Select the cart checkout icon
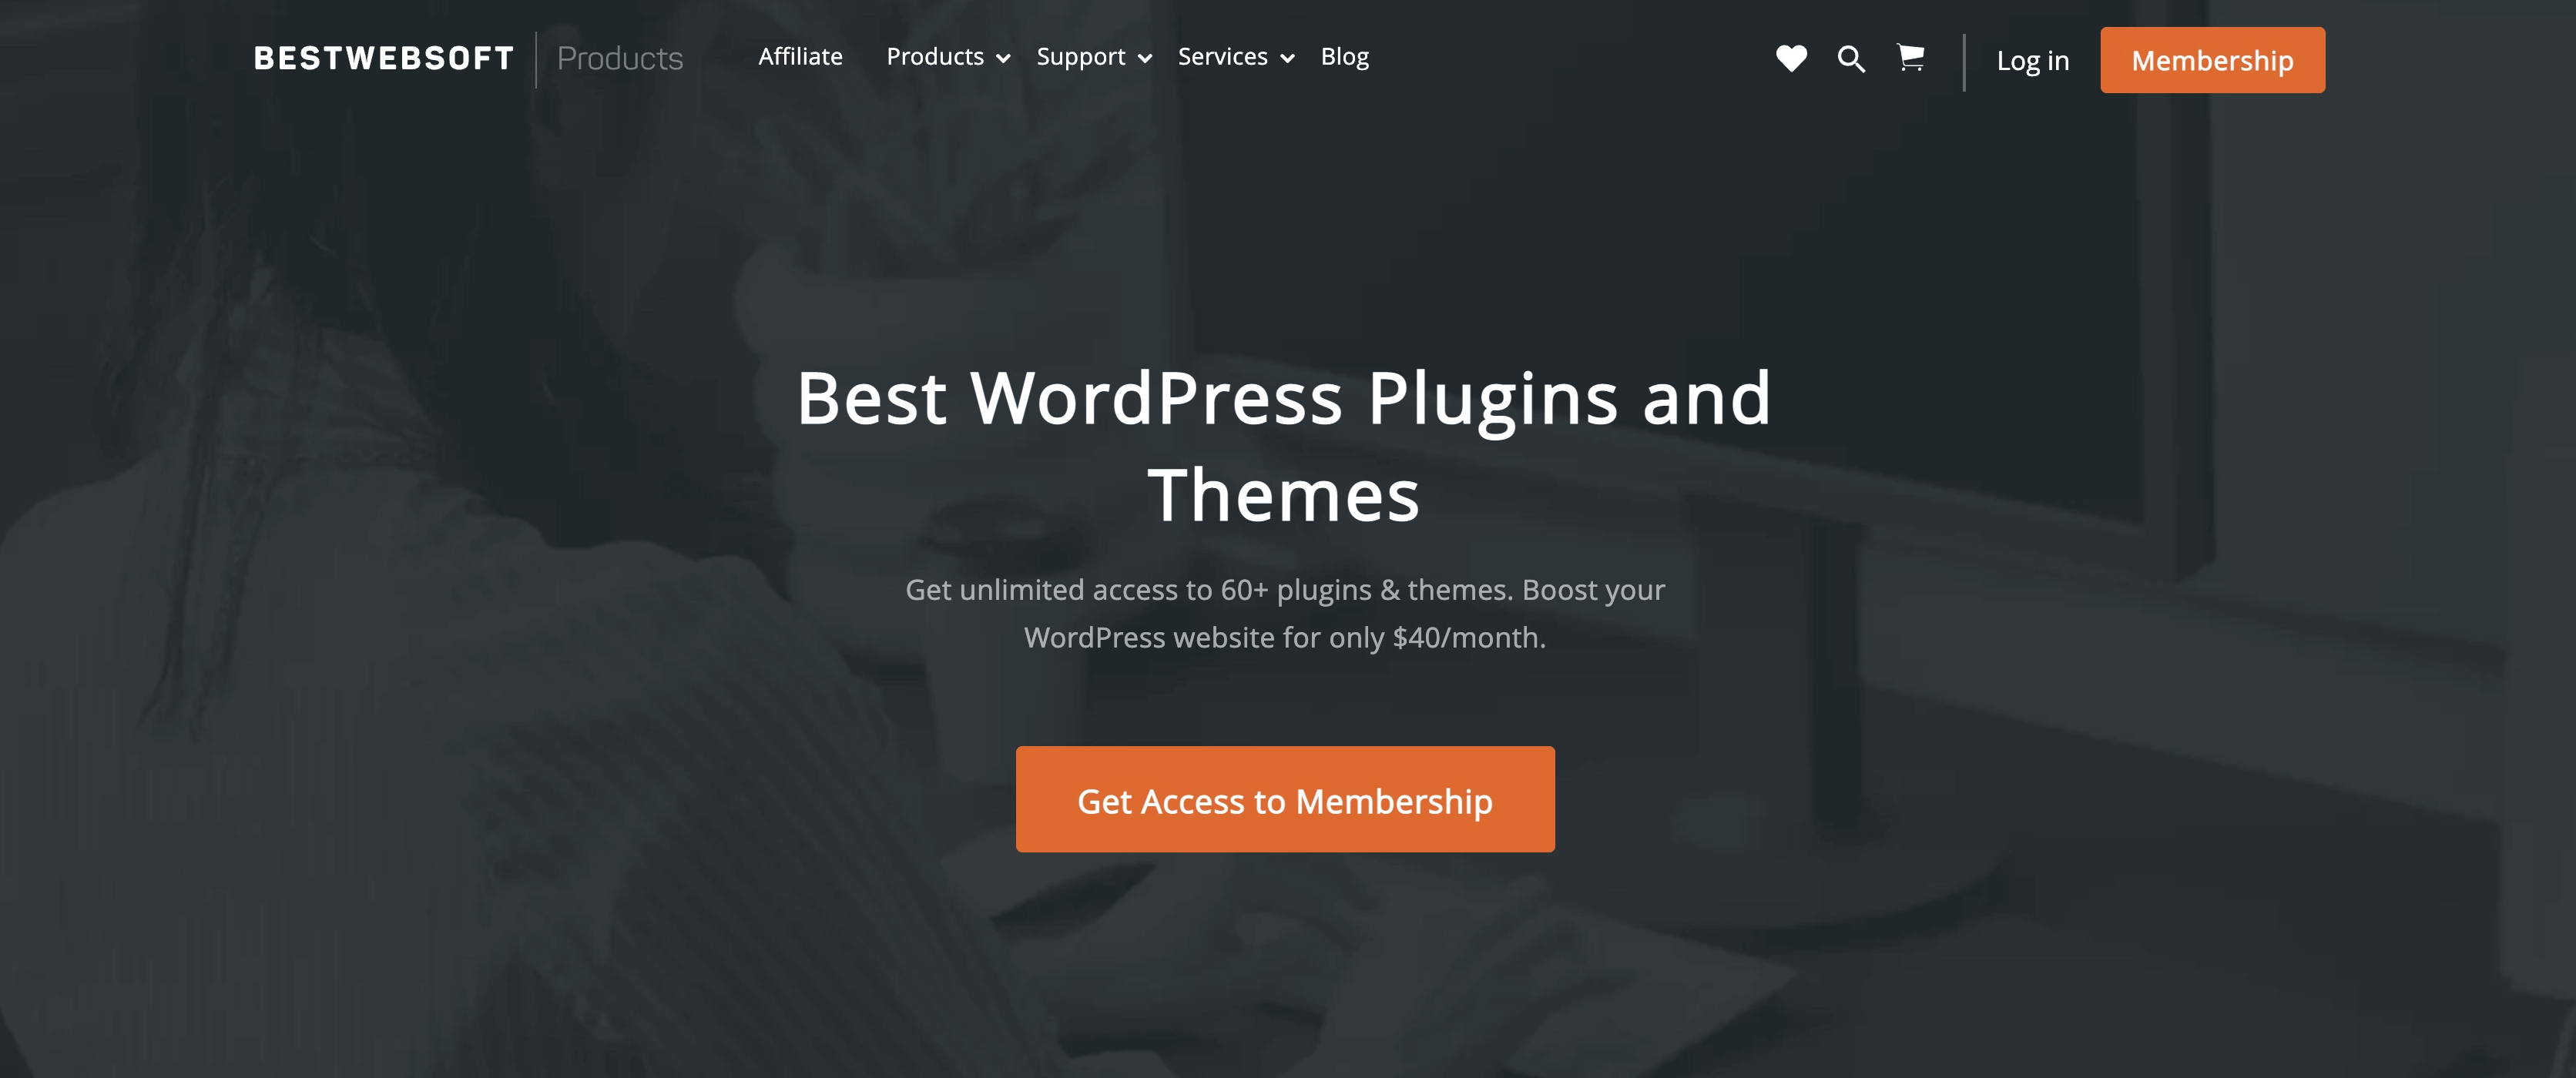This screenshot has height=1078, width=2576. point(1909,58)
